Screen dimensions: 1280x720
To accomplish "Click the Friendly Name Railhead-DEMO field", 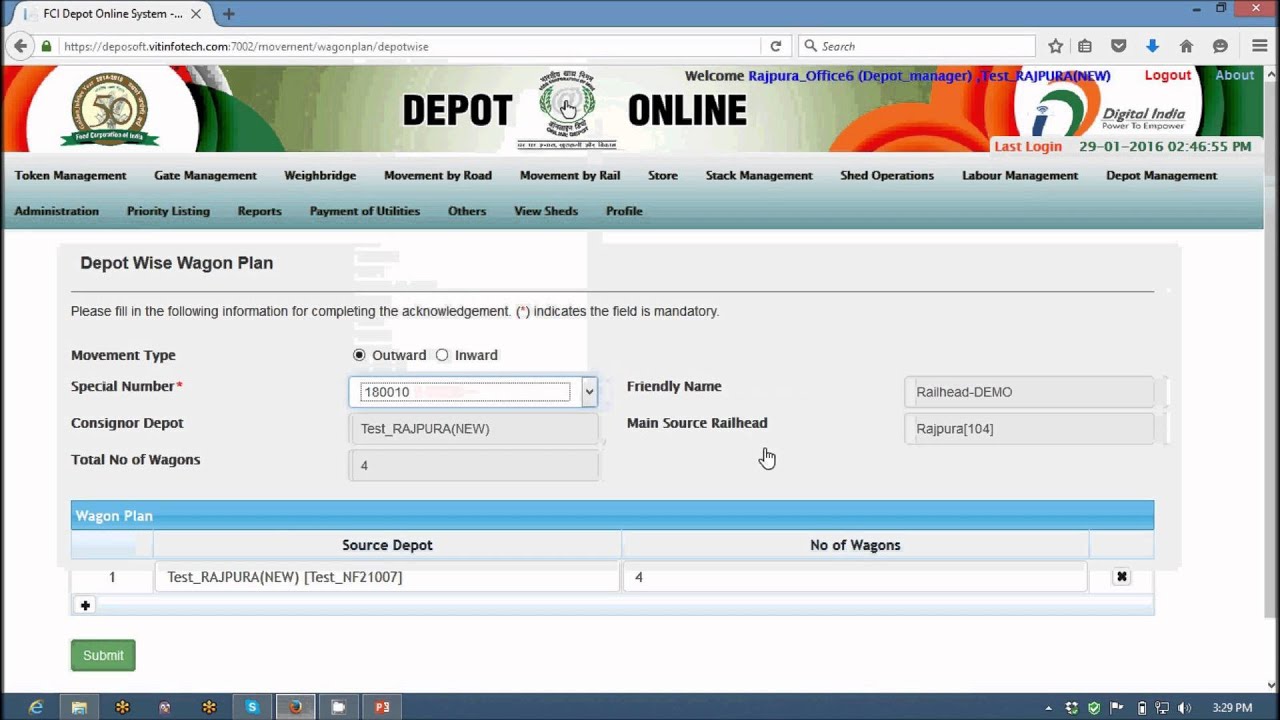I will click(1029, 392).
